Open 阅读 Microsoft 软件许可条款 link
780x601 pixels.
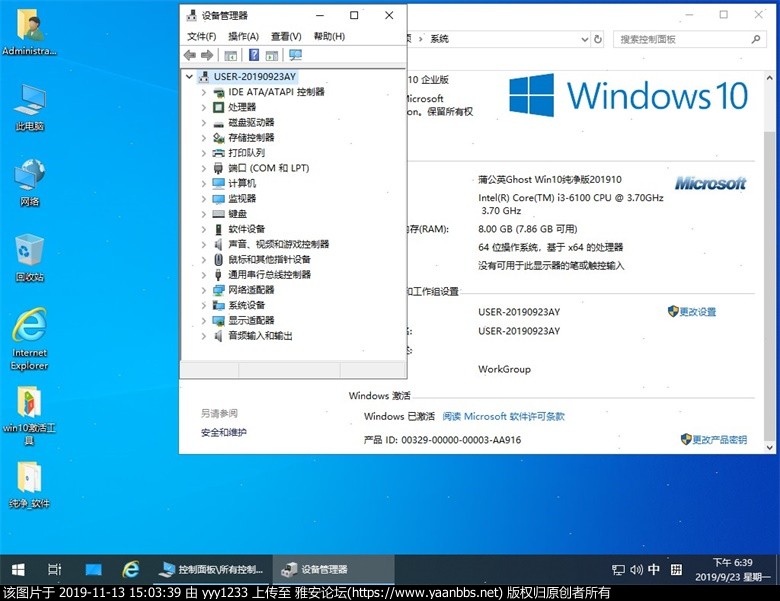click(503, 416)
